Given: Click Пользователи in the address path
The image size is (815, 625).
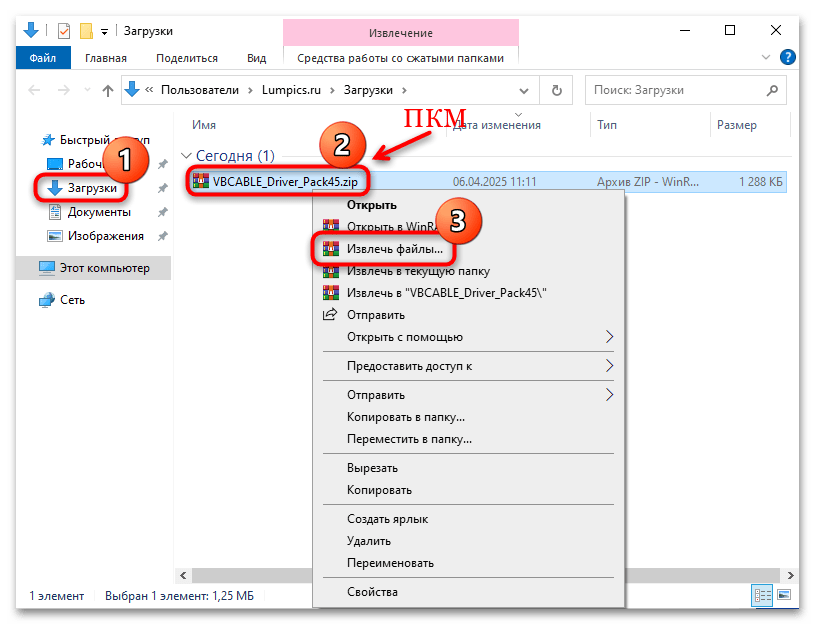Looking at the screenshot, I should coord(200,90).
